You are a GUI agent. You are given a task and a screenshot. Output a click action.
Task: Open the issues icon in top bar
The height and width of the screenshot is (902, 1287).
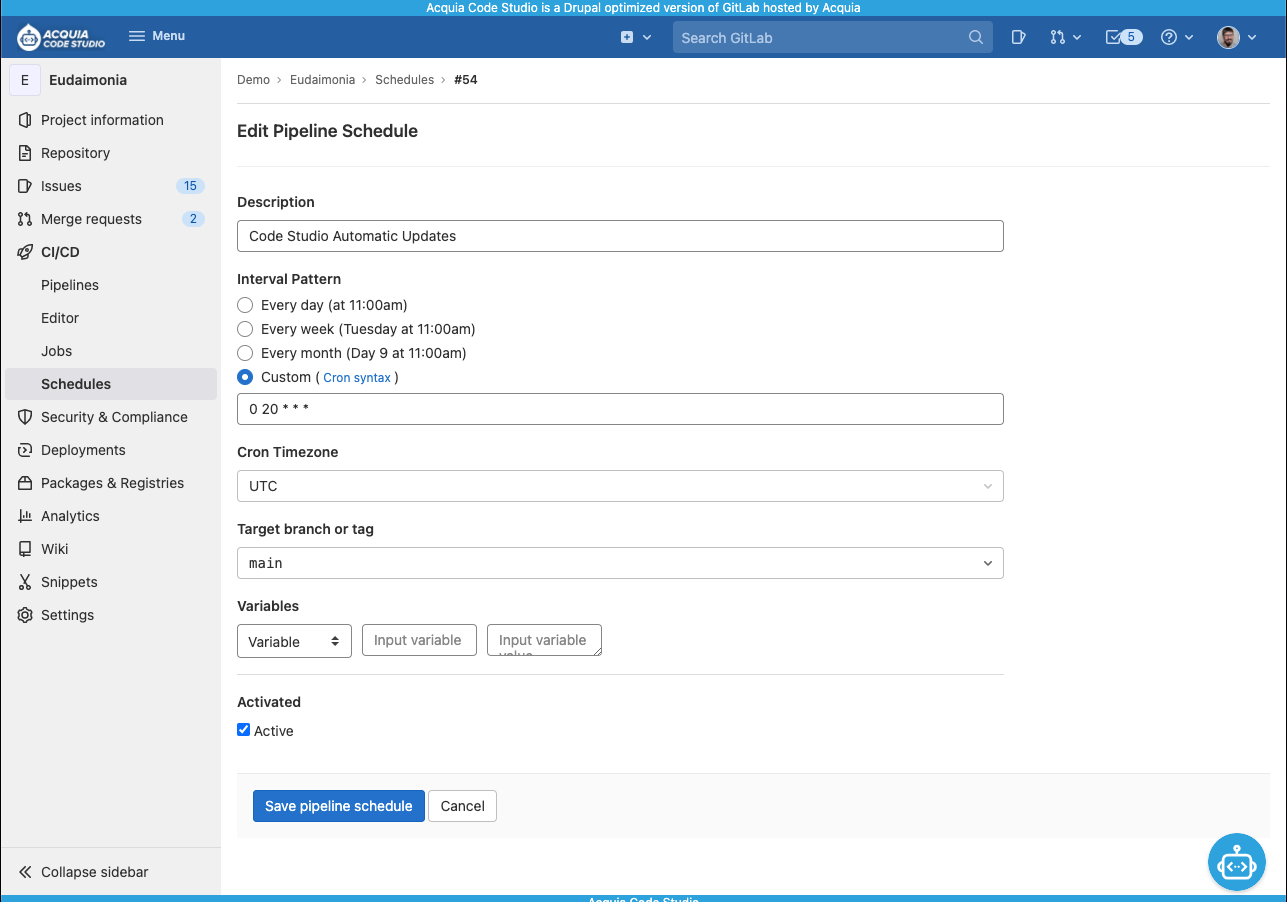coord(1018,37)
